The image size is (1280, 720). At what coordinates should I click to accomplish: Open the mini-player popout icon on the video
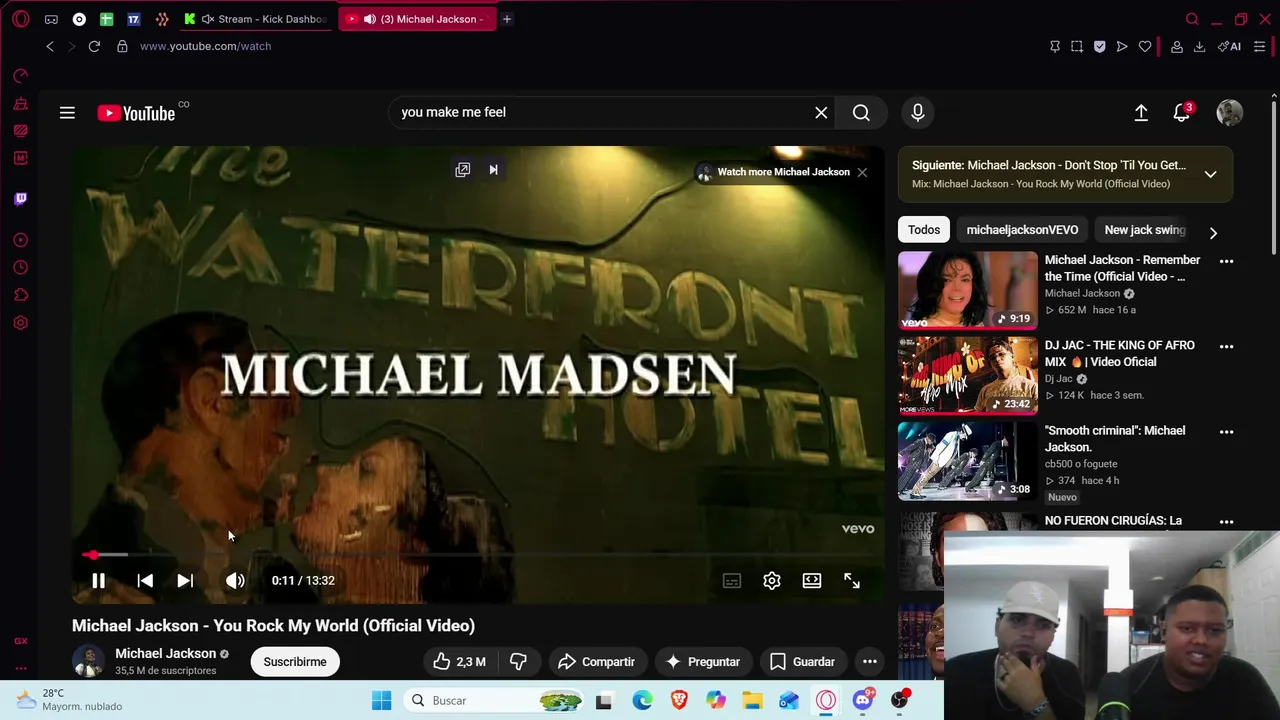(462, 170)
